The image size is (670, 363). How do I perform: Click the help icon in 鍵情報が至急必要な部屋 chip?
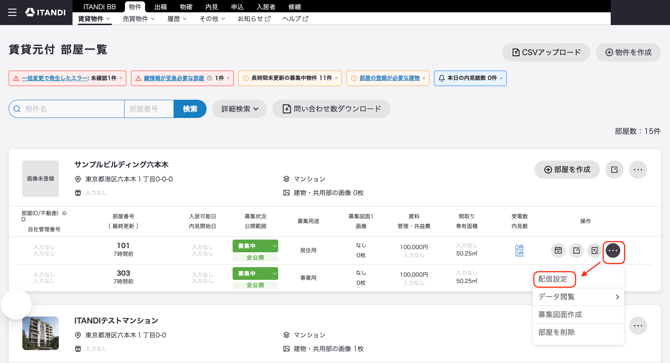coord(209,78)
